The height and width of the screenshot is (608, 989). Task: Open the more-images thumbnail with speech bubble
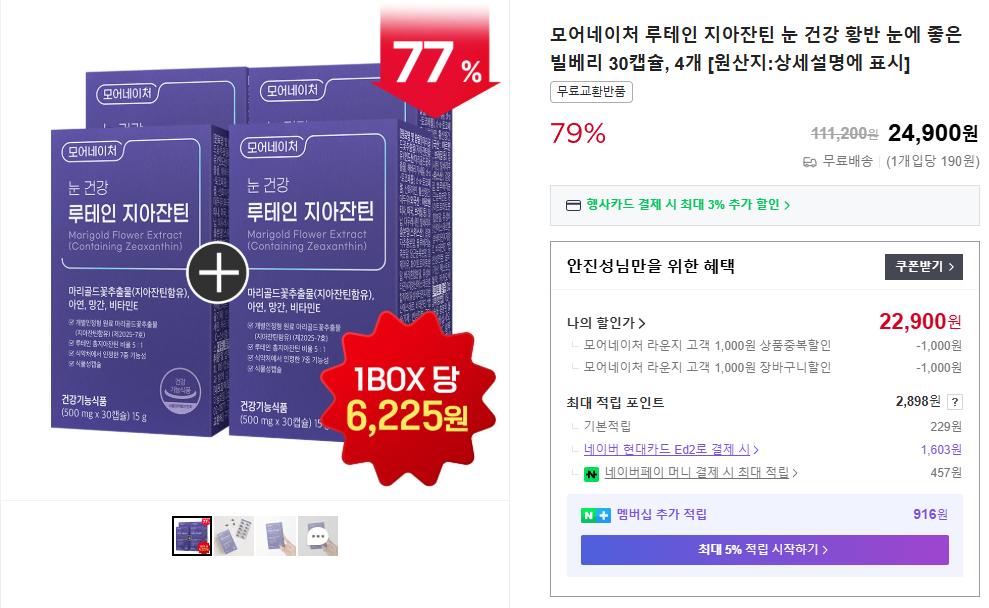click(318, 536)
